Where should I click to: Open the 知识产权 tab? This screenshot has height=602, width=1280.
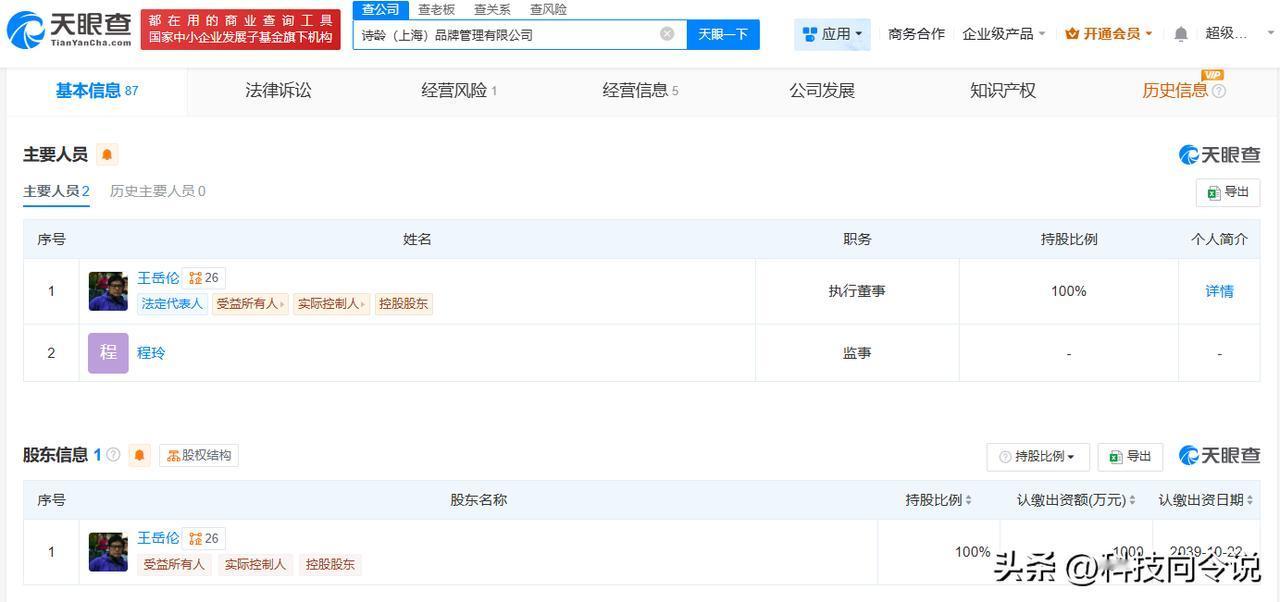pyautogui.click(x=1003, y=91)
